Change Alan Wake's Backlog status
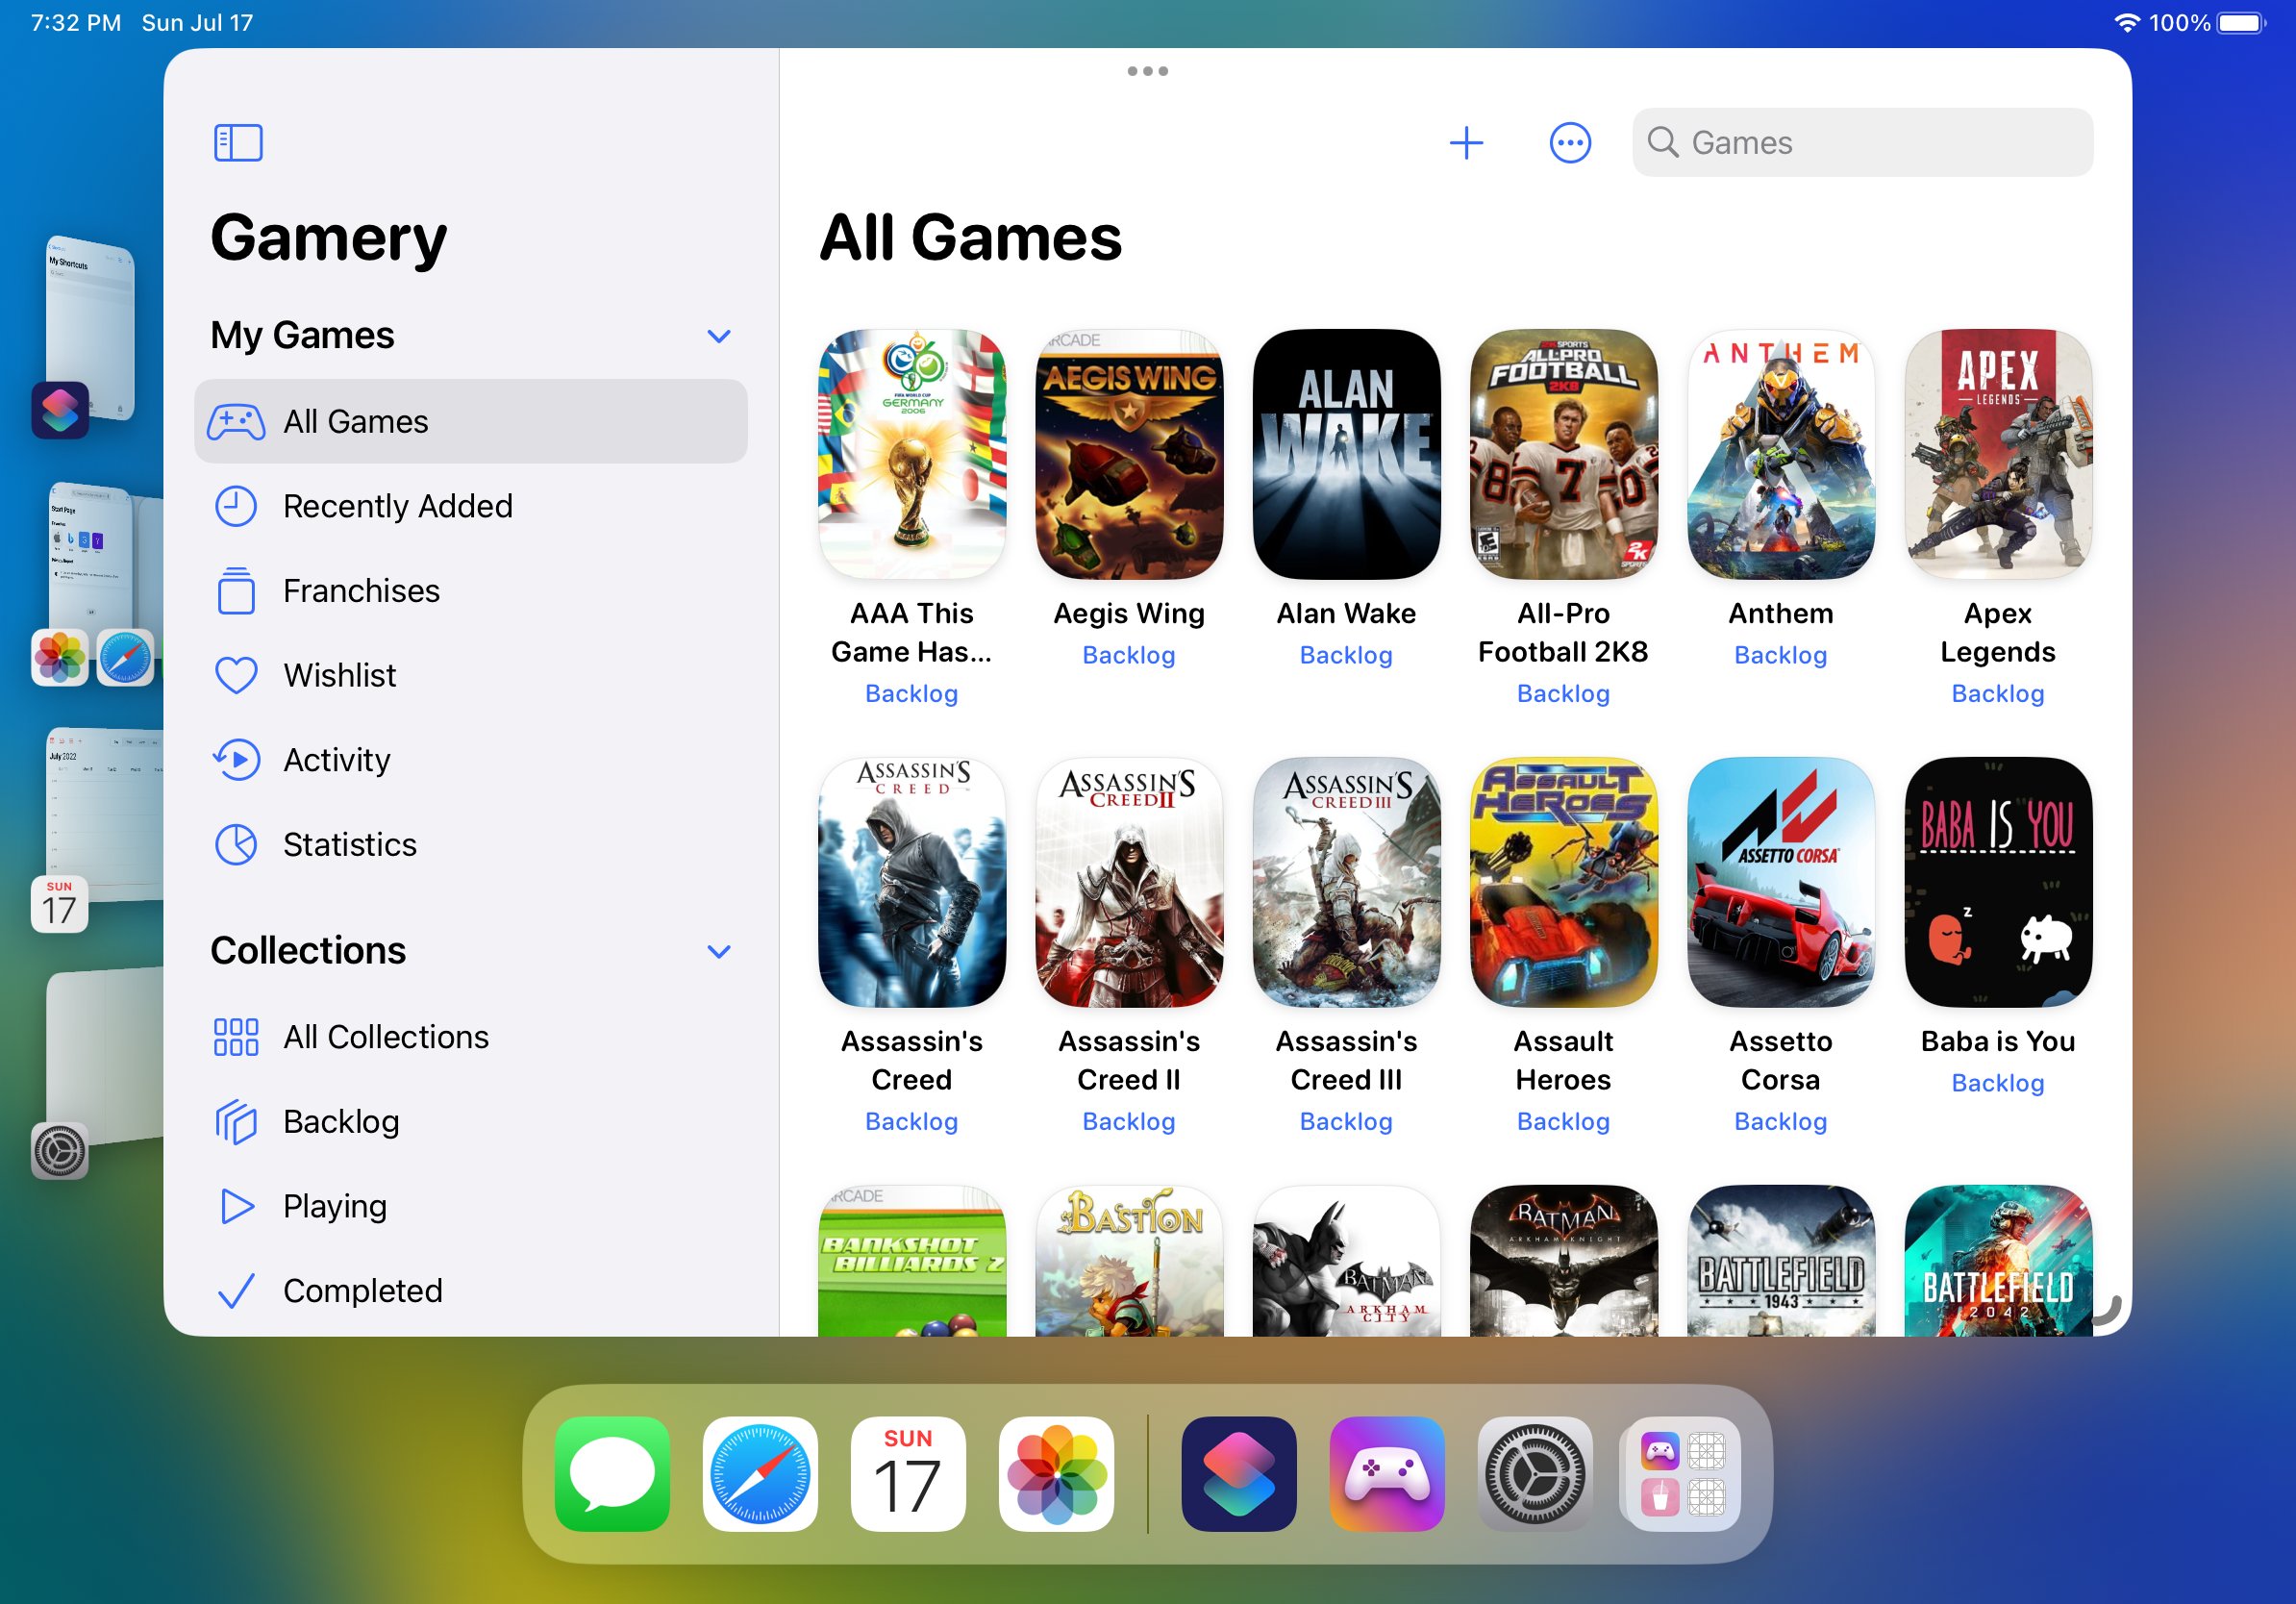Screen dimensions: 2296x1604 (1346, 655)
